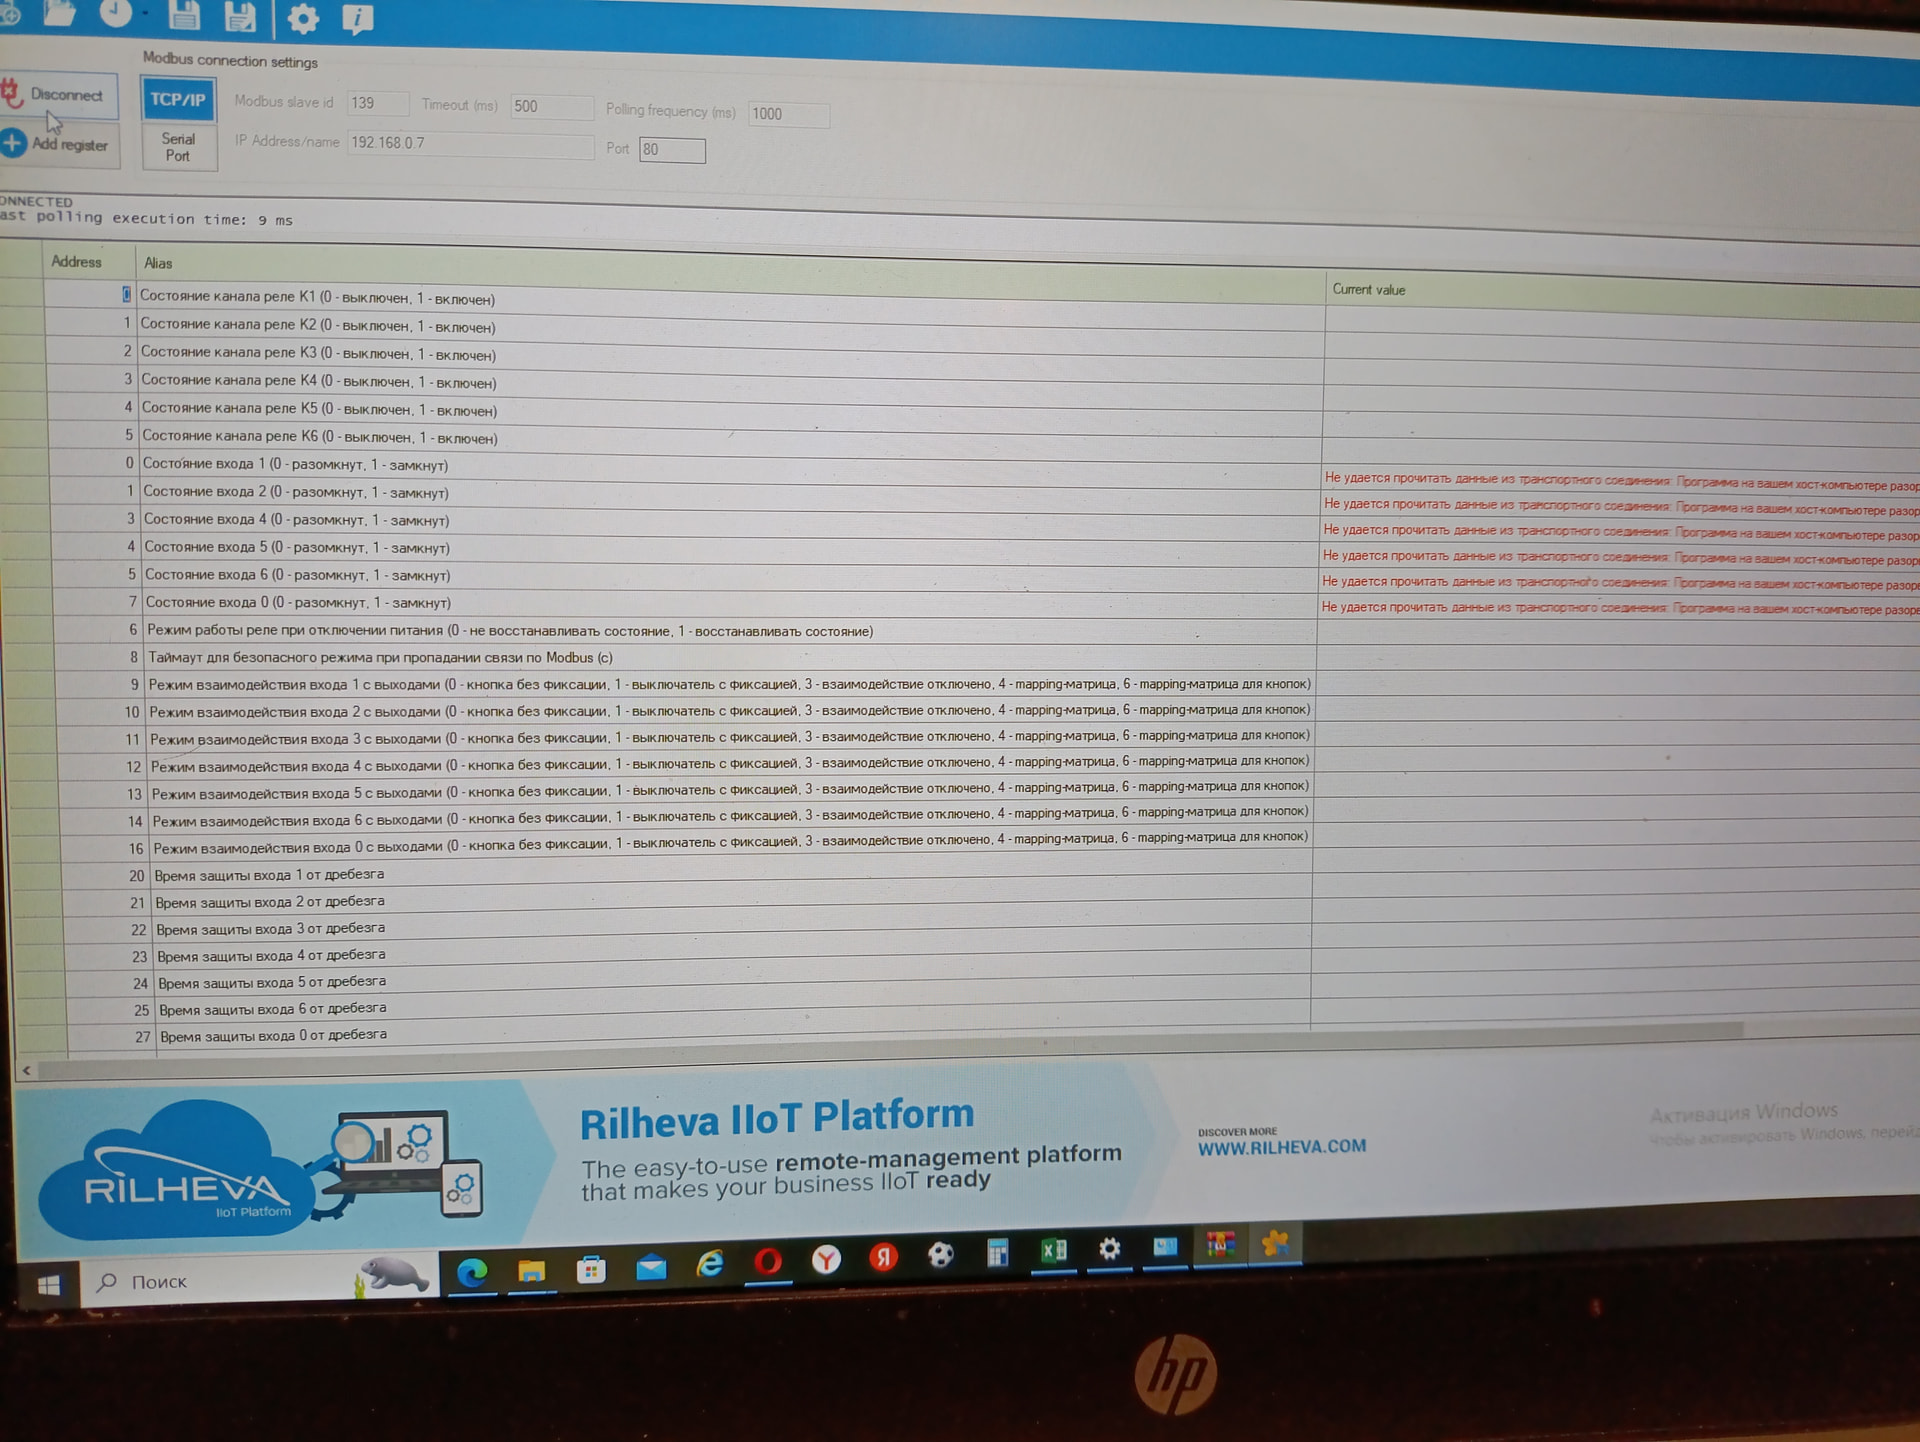Click the horizontal scrollbar left arrow
This screenshot has height=1442, width=1920.
[27, 1070]
